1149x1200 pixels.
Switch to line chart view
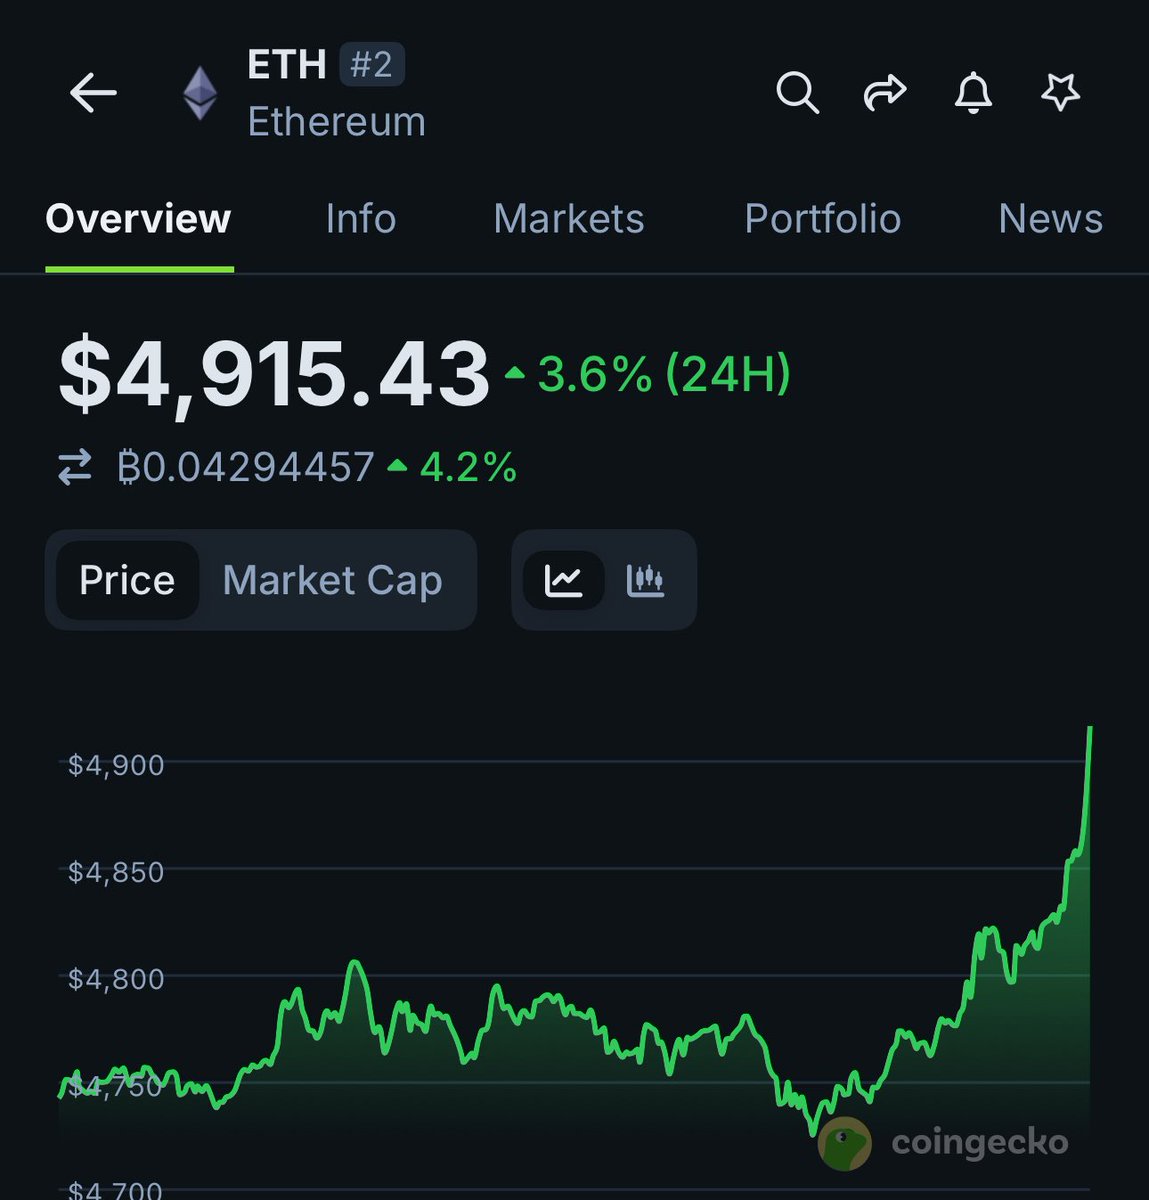[563, 580]
